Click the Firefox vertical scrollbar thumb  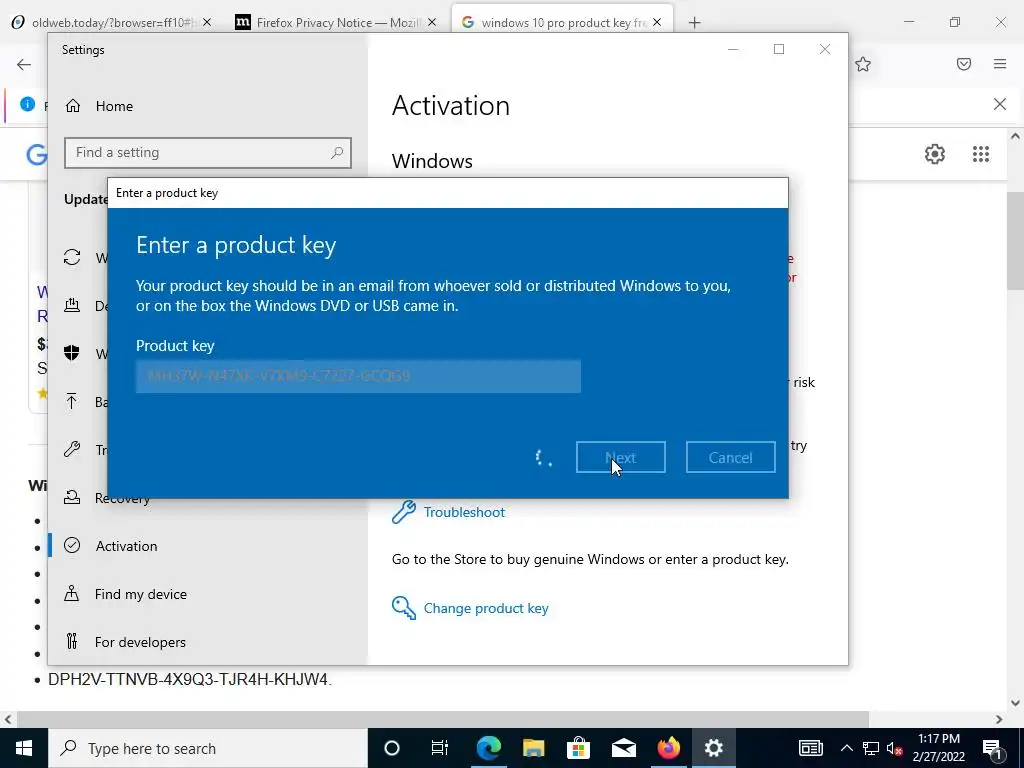1015,242
